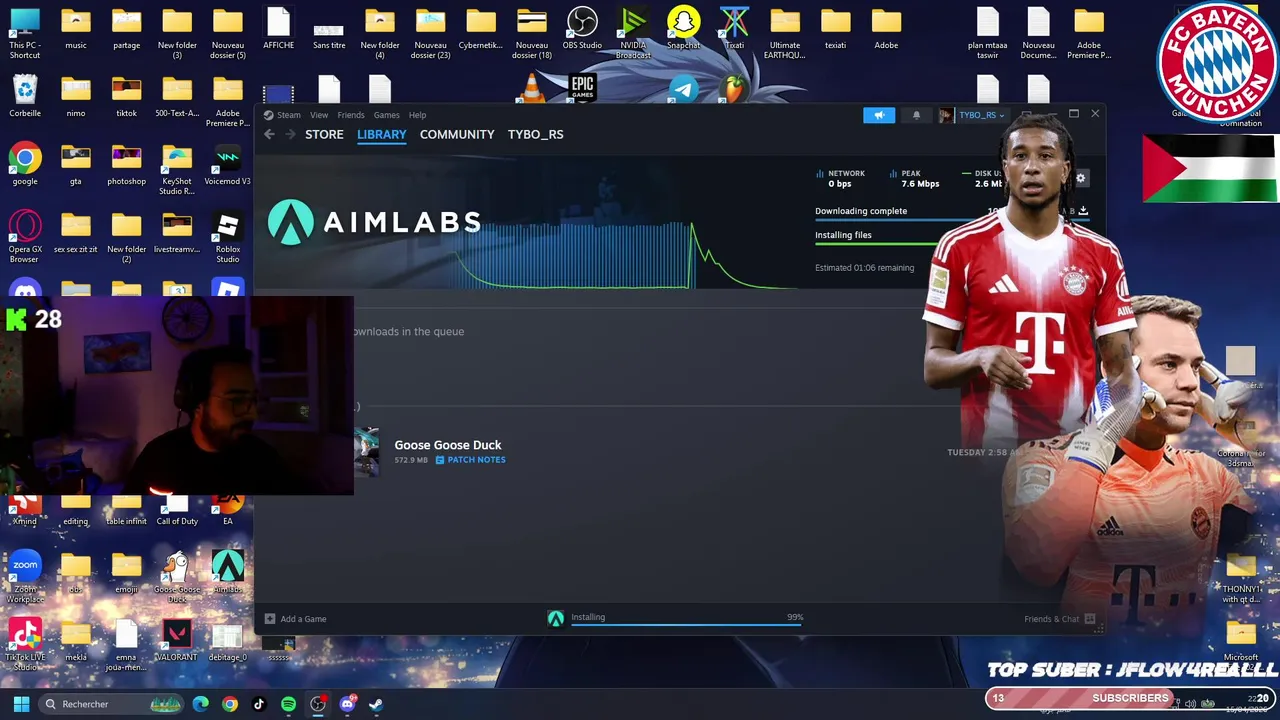1280x720 pixels.
Task: Open Google Chrome from taskbar
Action: click(230, 704)
